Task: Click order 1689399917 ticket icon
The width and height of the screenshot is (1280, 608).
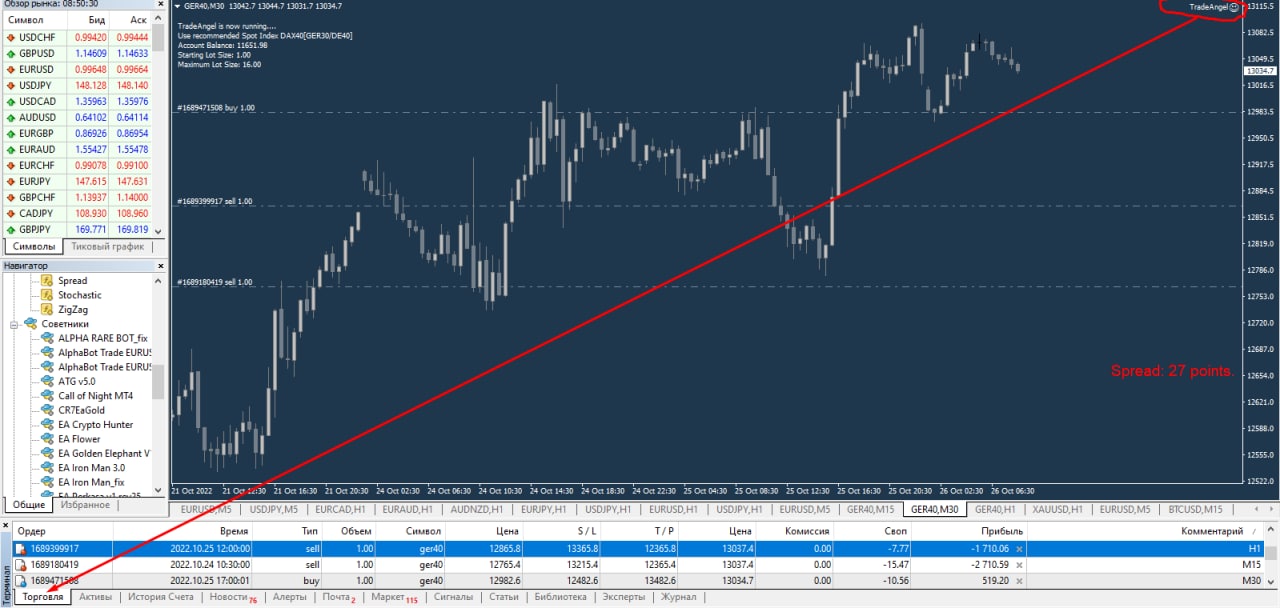Action: [x=21, y=549]
